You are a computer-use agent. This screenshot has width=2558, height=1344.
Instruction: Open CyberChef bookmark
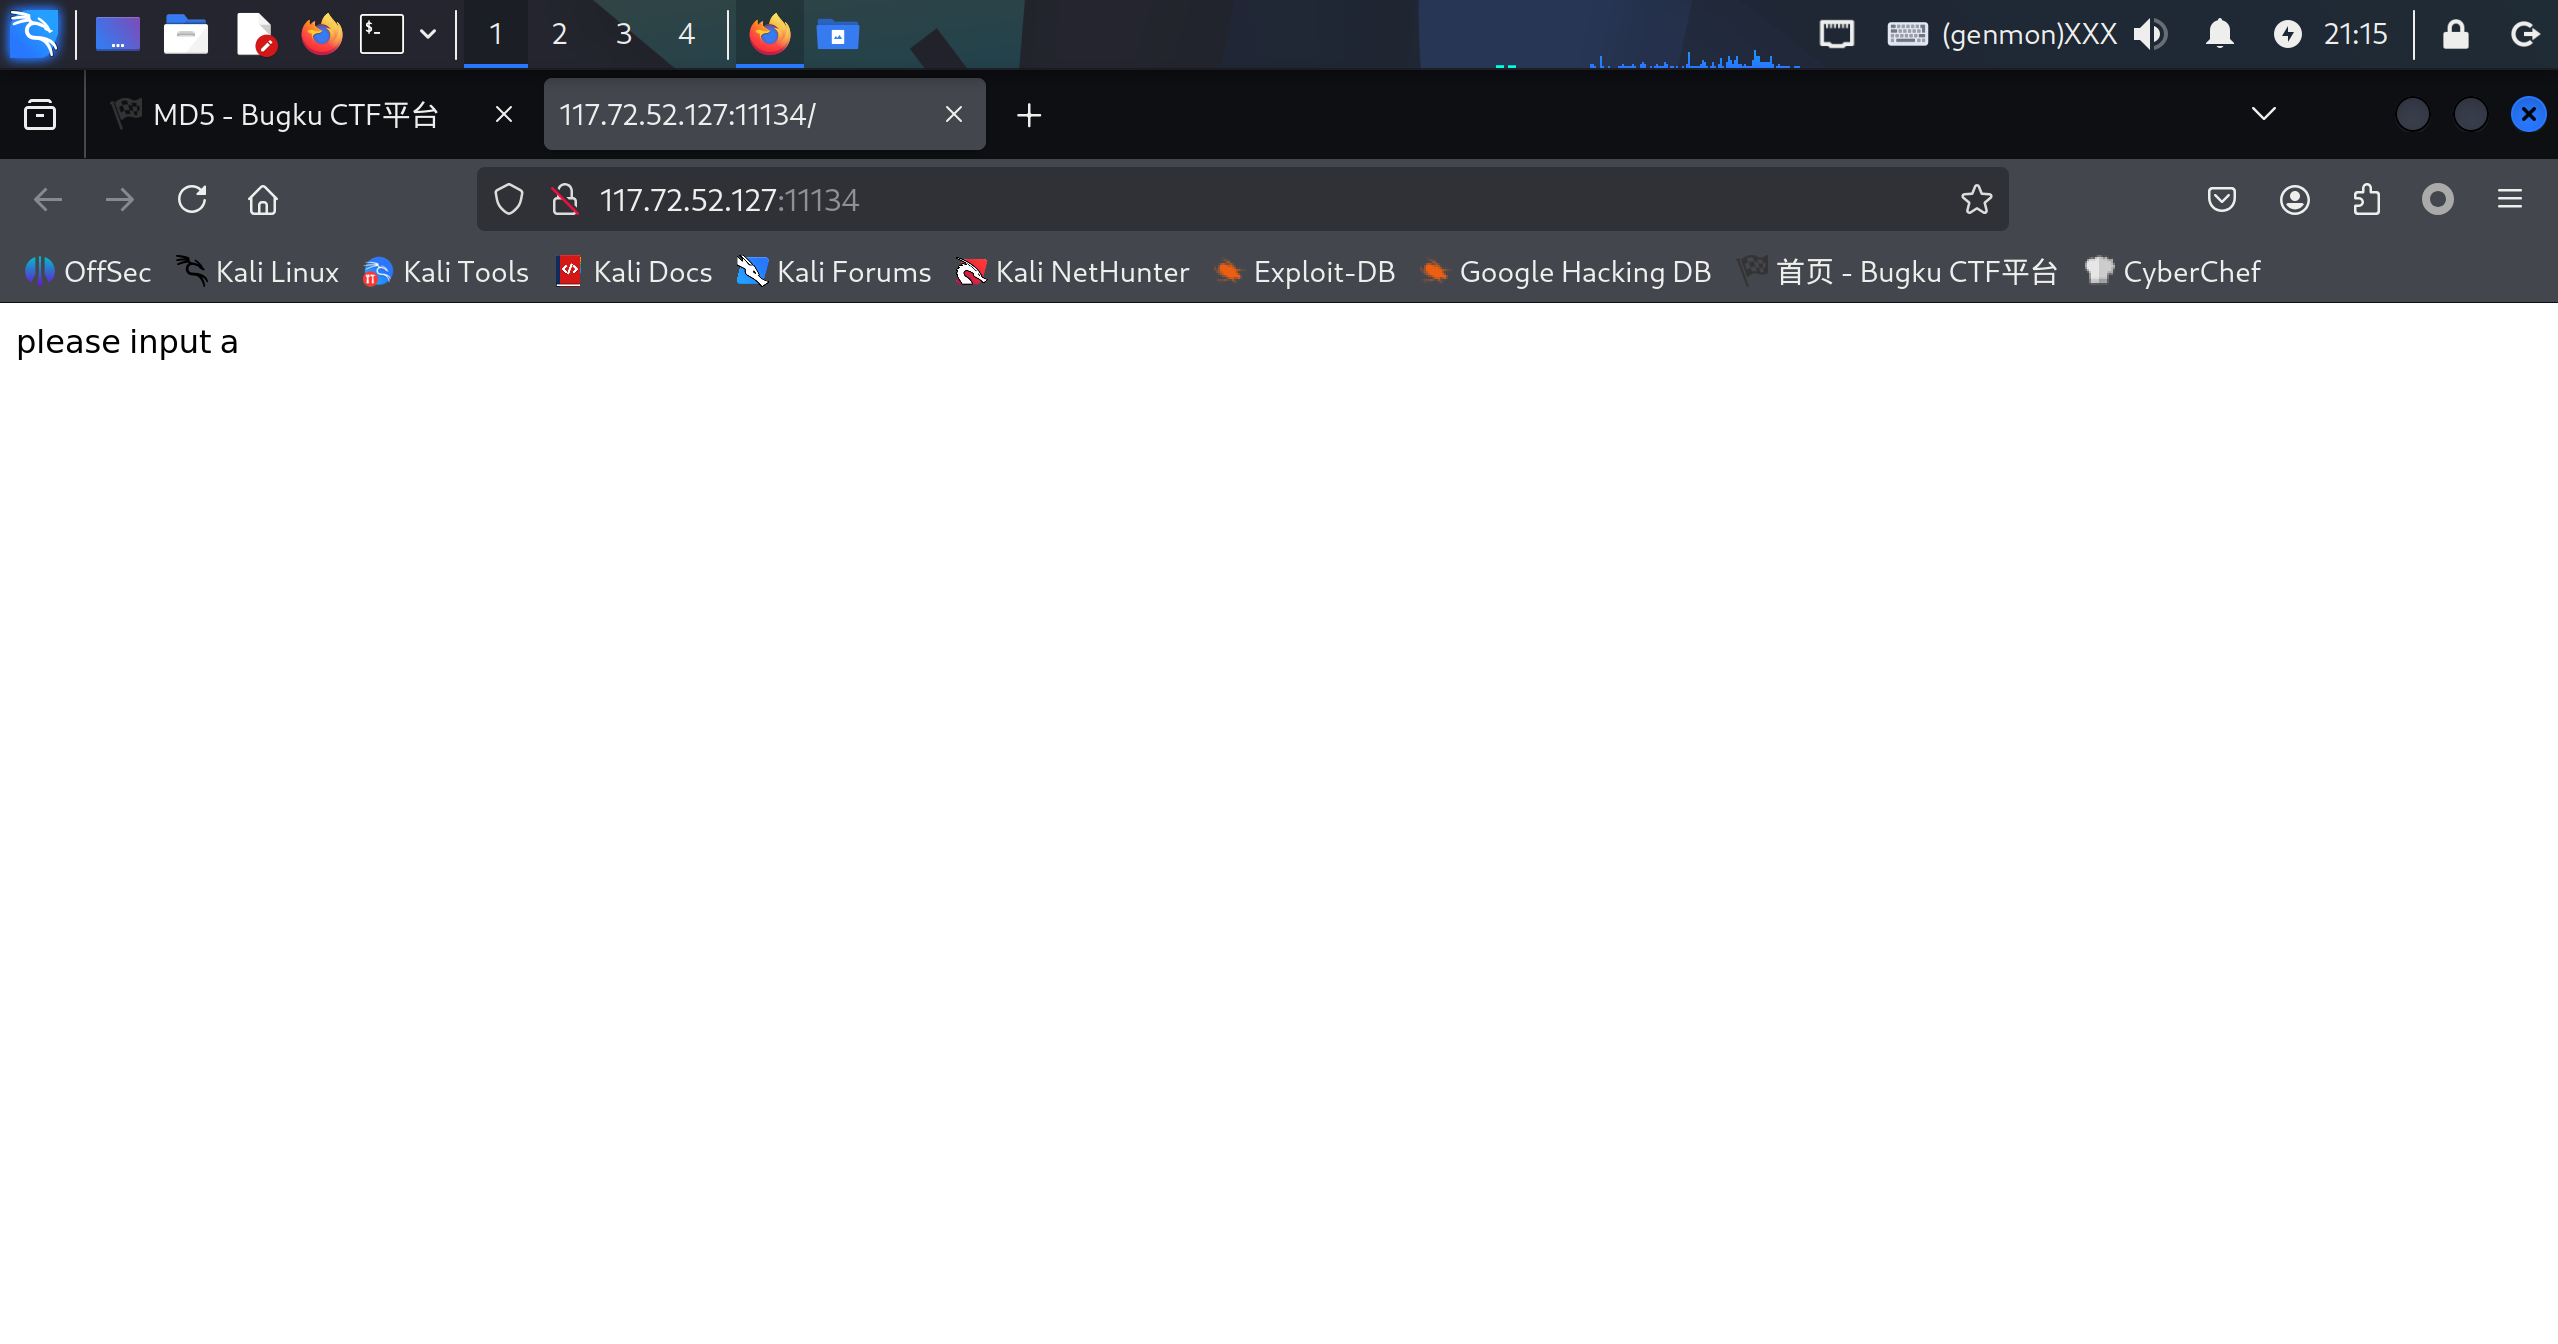[x=2172, y=272]
